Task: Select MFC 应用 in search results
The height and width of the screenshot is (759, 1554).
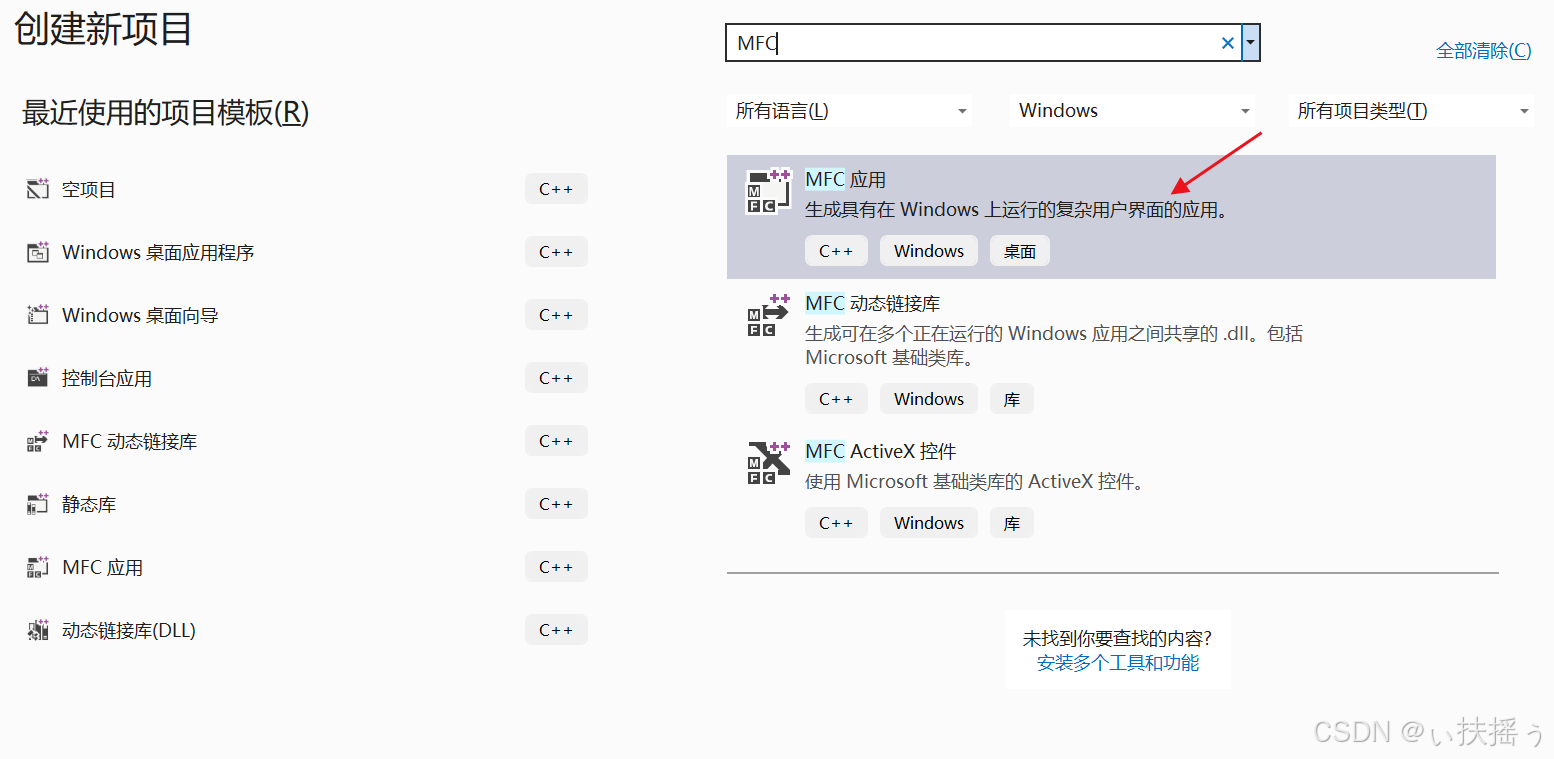Action: click(x=1111, y=217)
